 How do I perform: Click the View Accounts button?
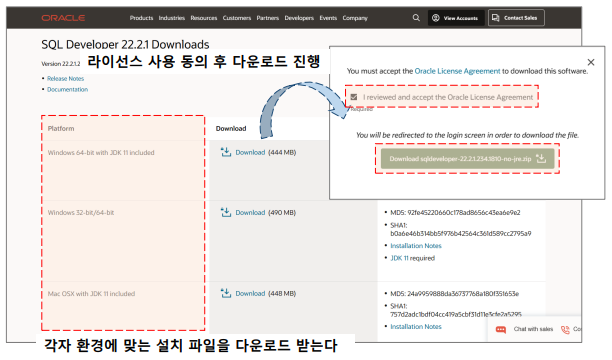pos(456,18)
